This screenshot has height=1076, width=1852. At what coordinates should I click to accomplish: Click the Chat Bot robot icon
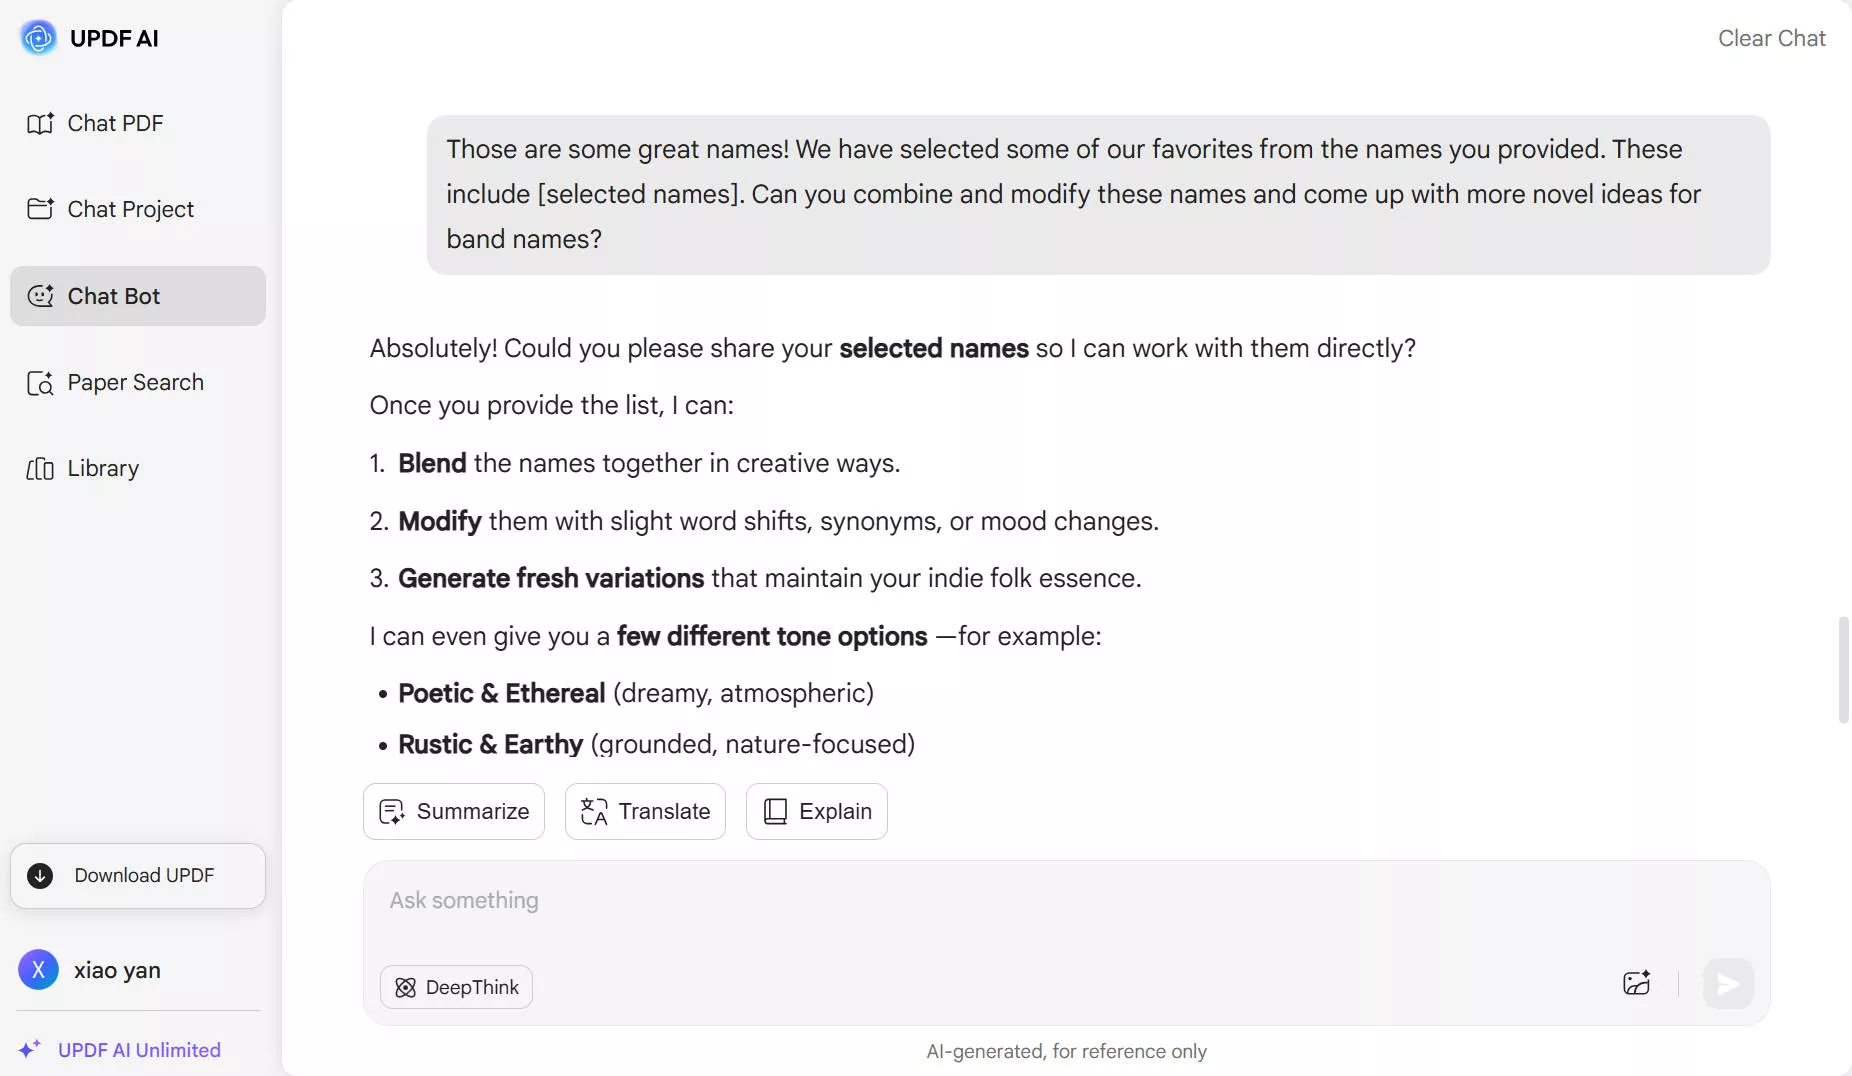pos(40,296)
